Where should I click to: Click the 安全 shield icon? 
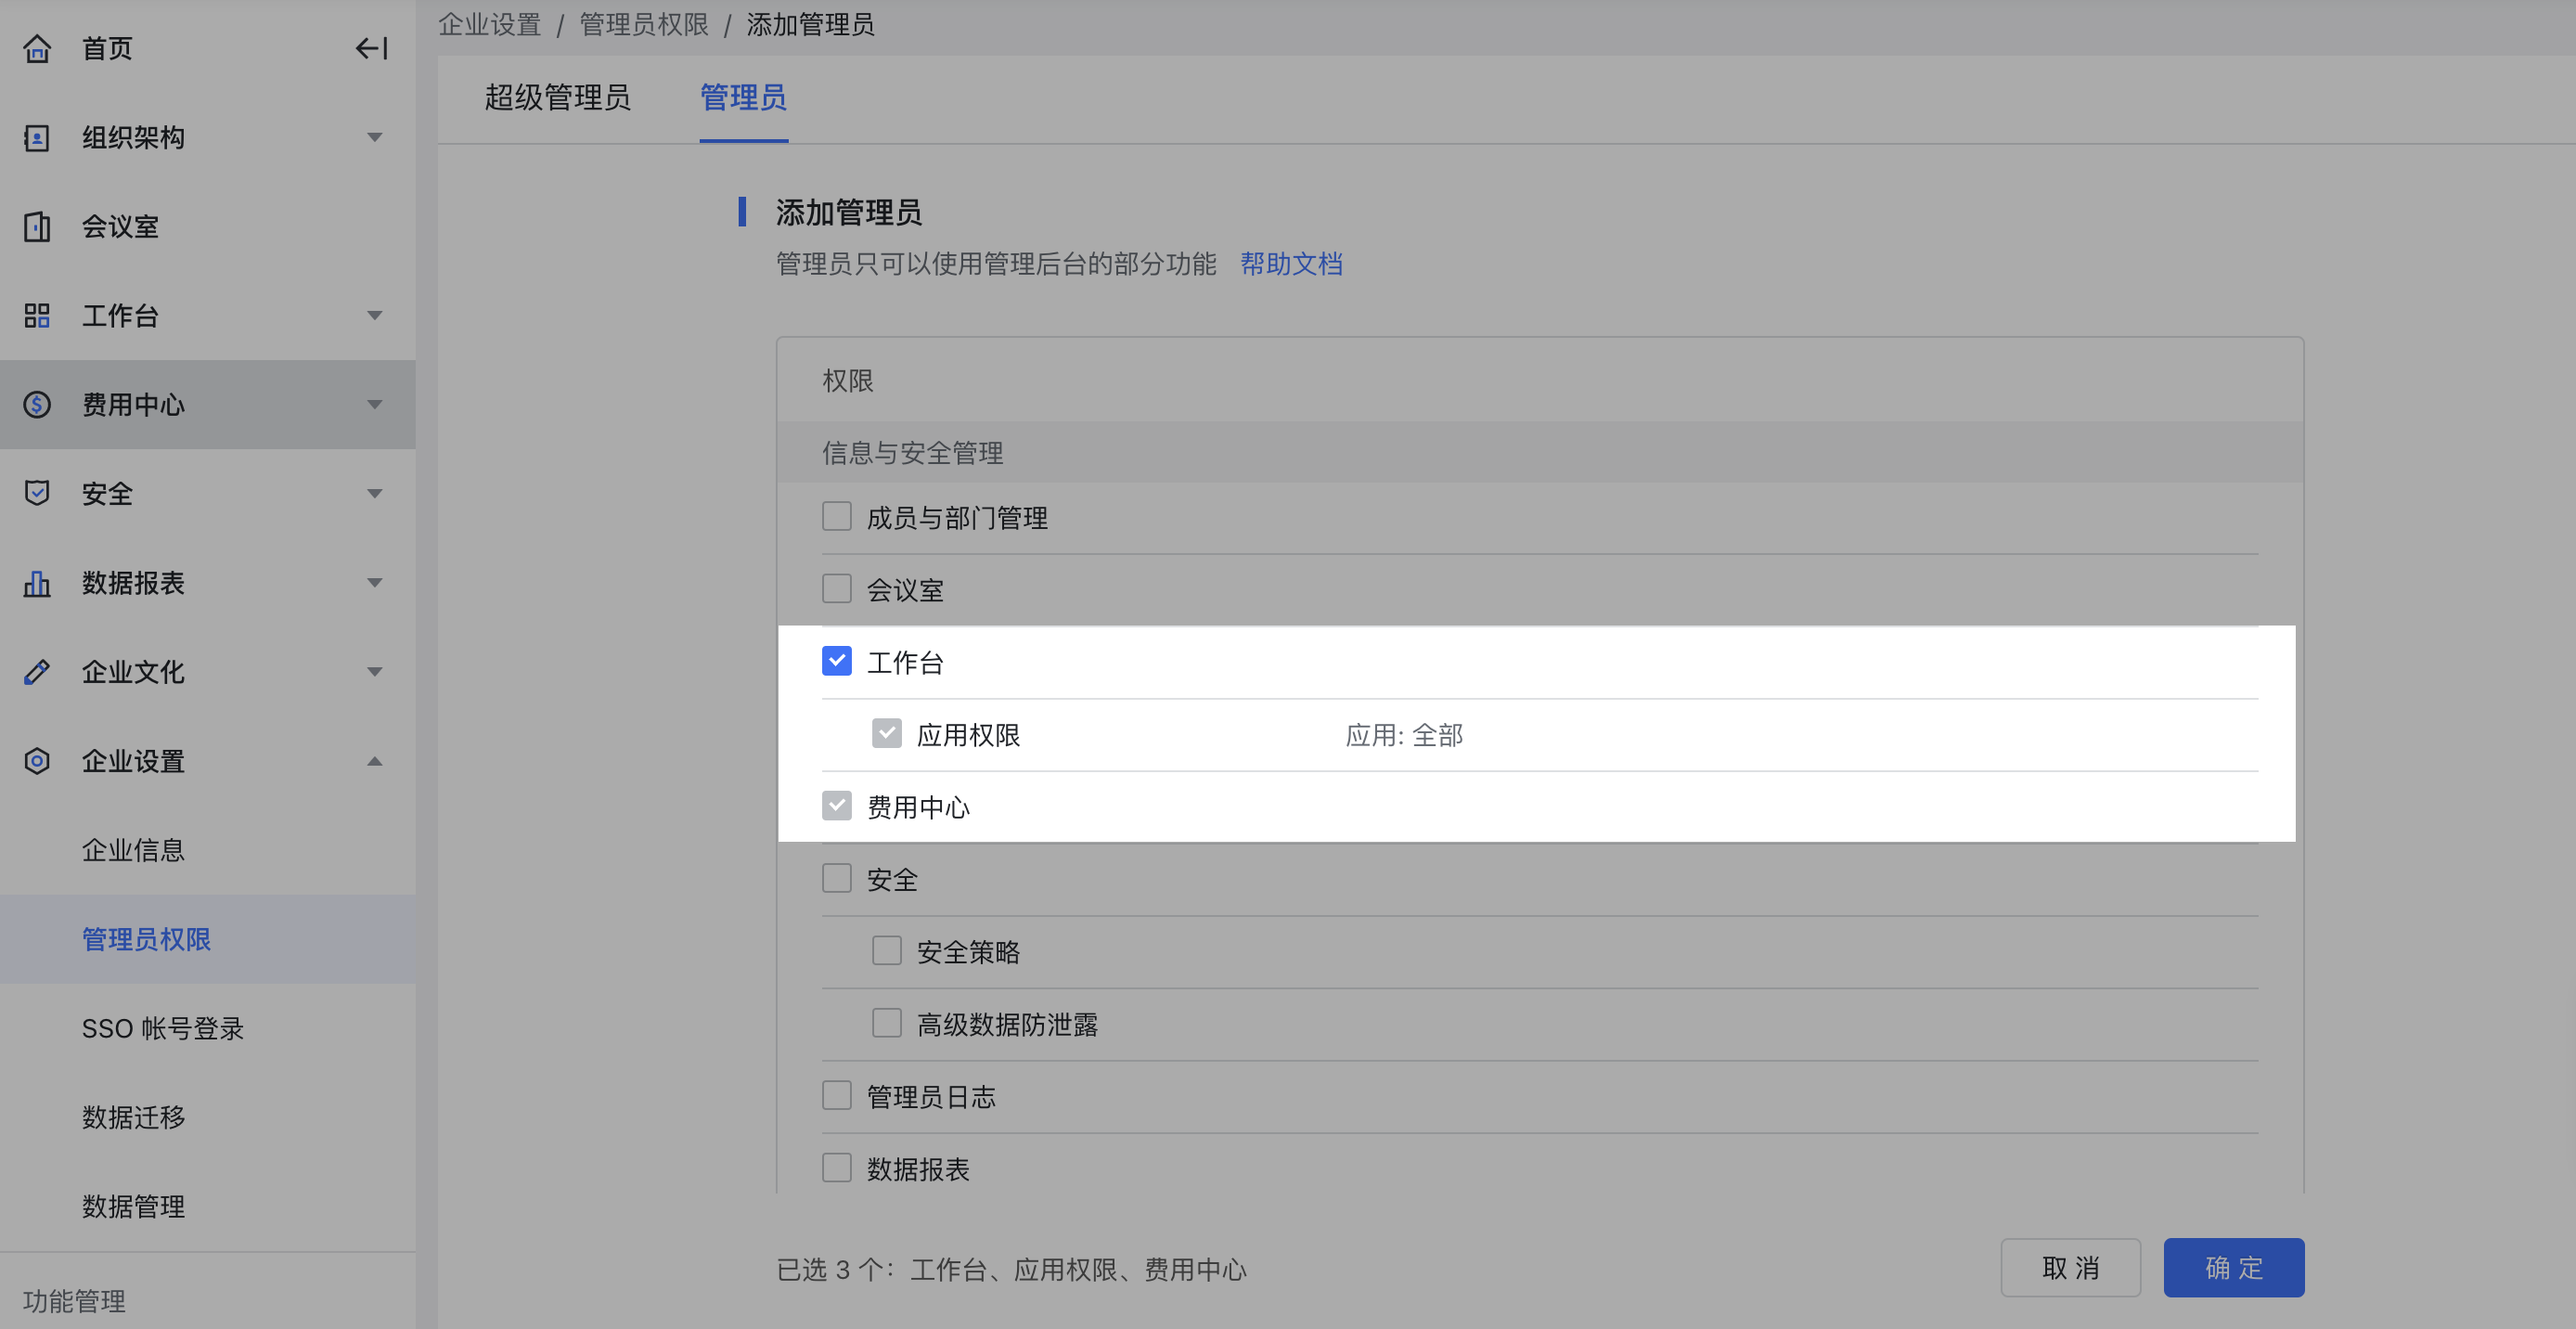pyautogui.click(x=37, y=493)
